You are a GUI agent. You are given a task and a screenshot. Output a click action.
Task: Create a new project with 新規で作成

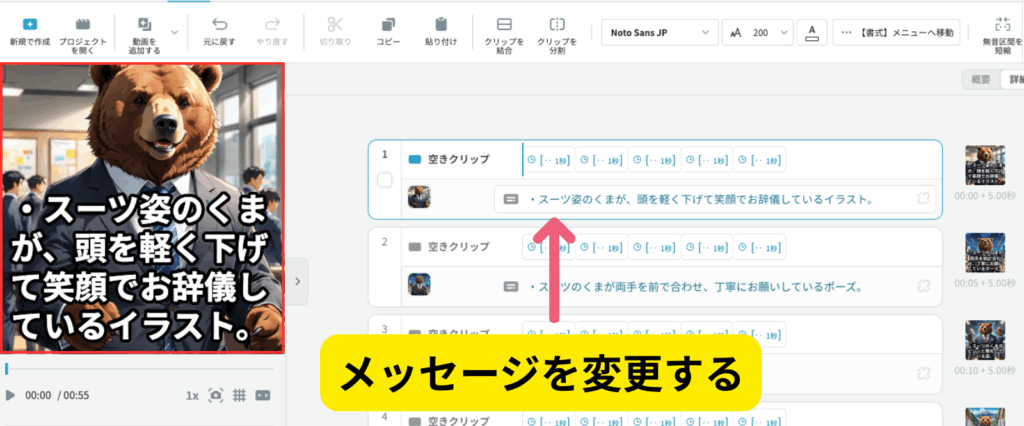[30, 32]
